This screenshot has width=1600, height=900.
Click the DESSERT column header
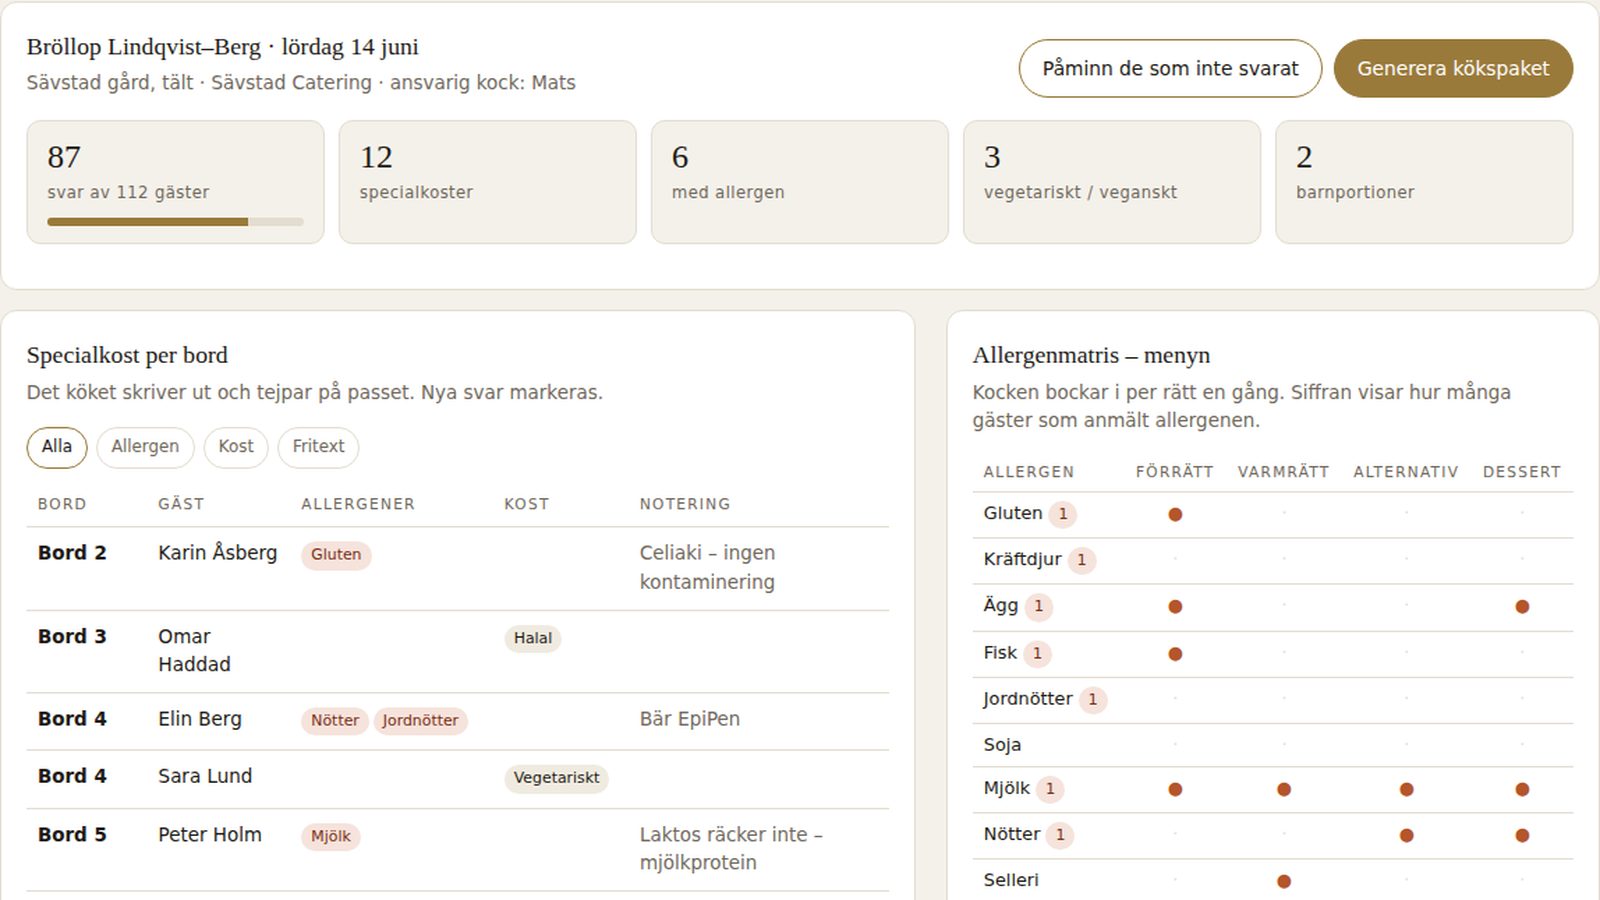[1522, 472]
